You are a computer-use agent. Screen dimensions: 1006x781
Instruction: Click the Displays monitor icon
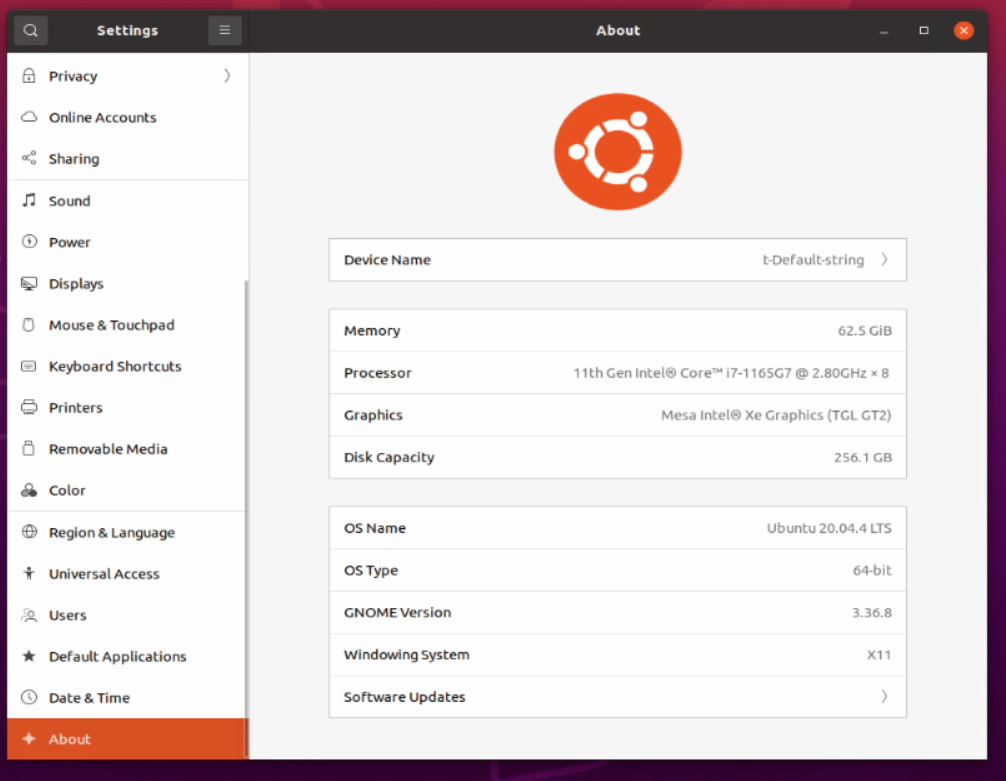coord(29,283)
